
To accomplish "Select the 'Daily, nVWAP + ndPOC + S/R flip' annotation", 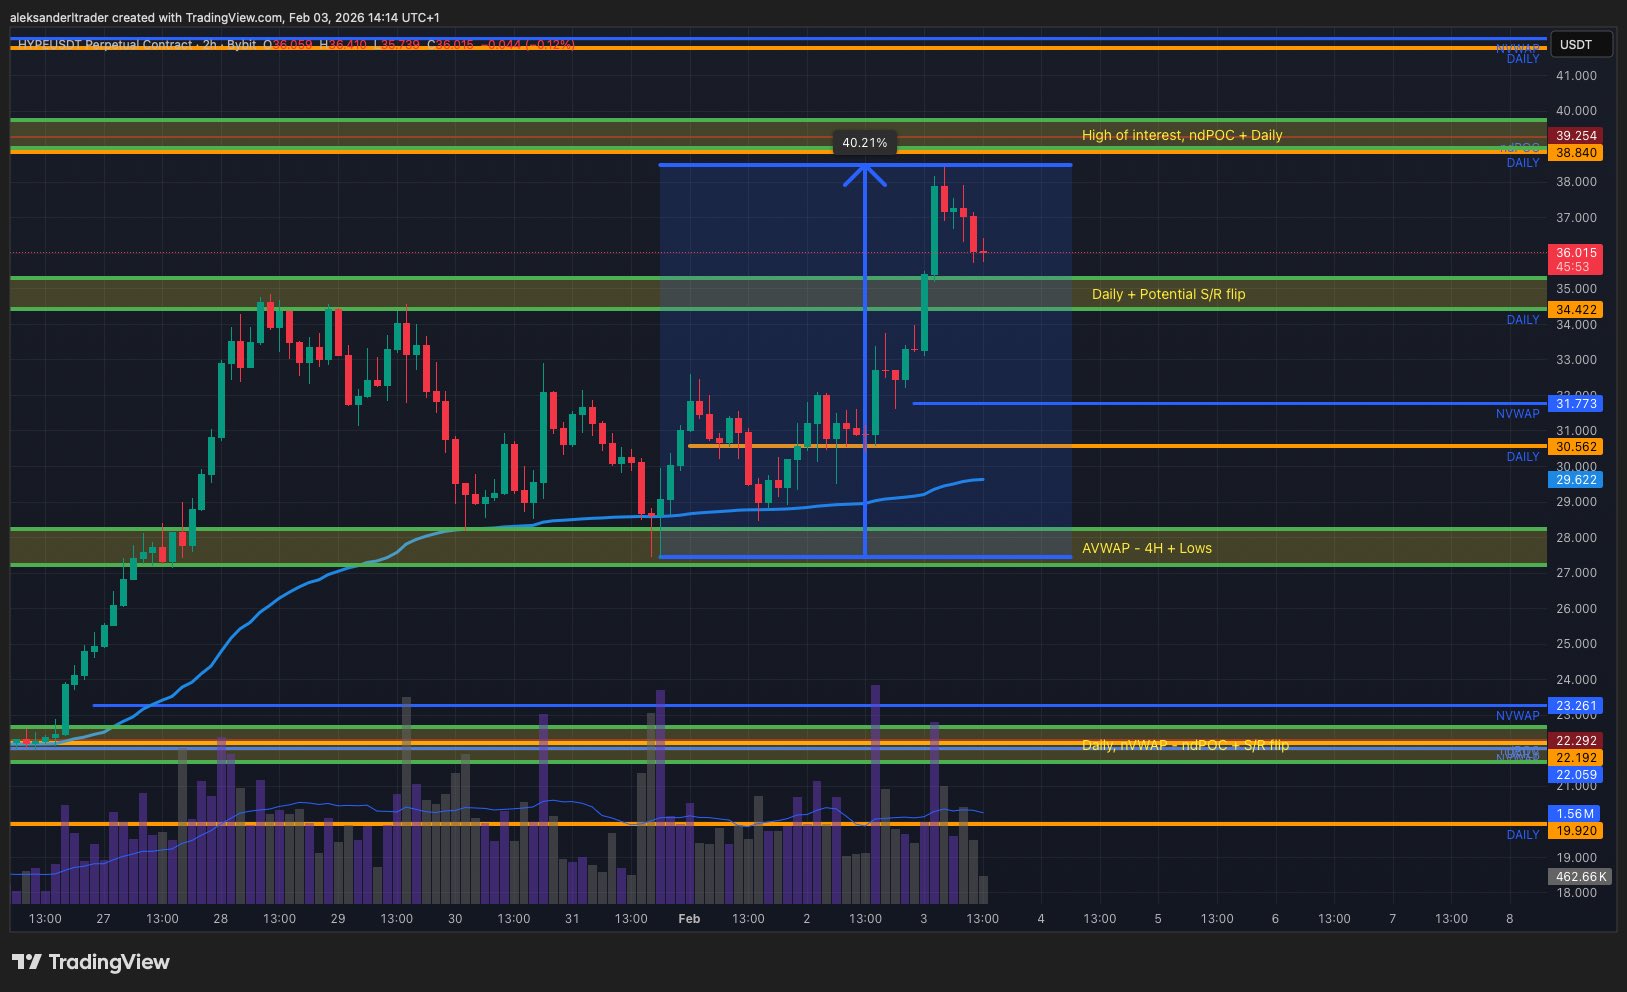I will 1185,745.
